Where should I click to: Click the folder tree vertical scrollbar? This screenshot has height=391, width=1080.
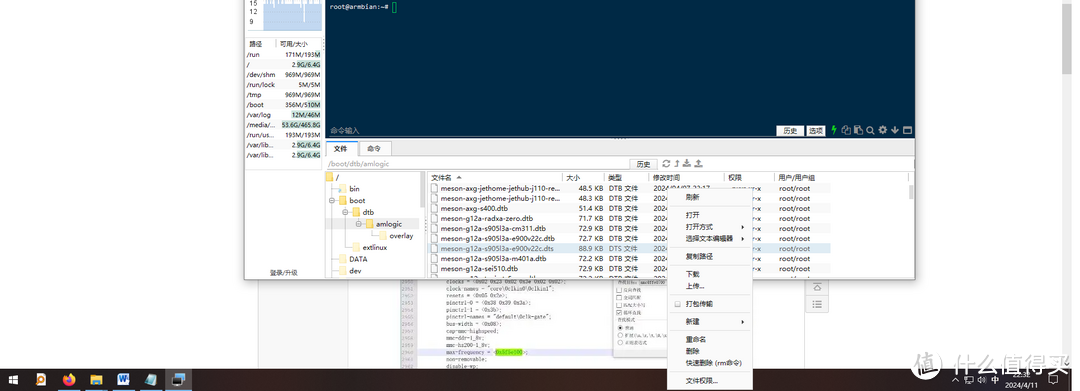[423, 190]
